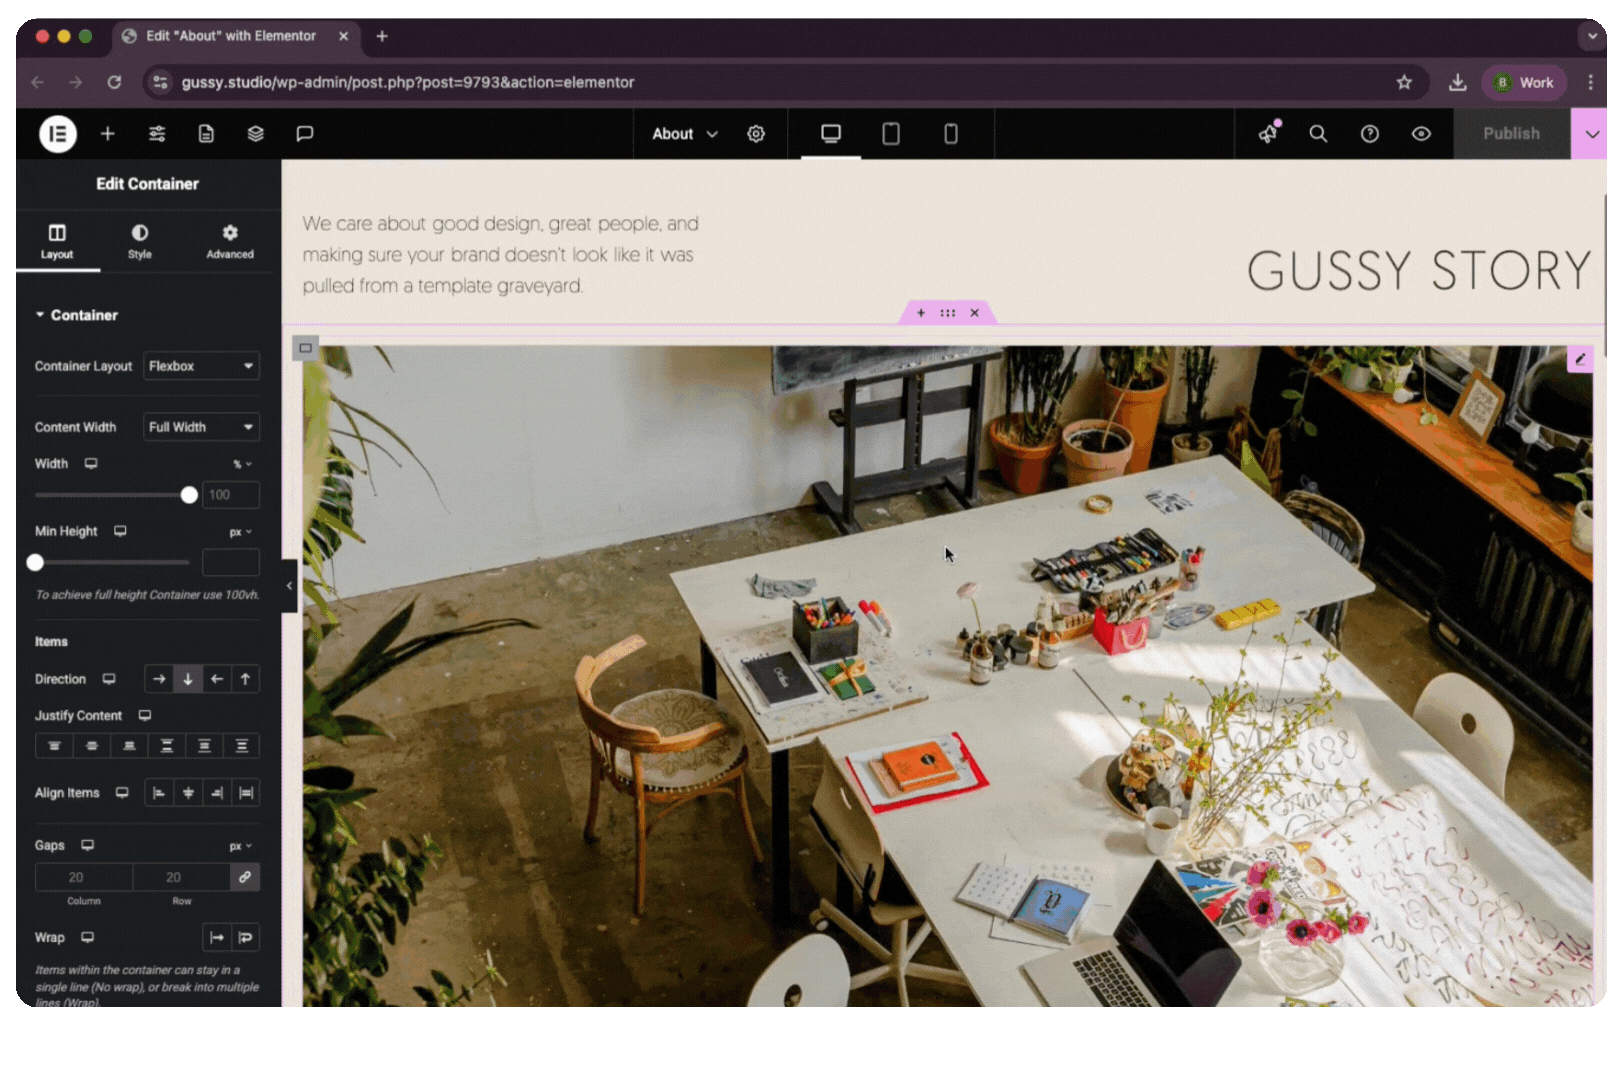Open the Finder search icon
Image resolution: width=1620 pixels, height=1080 pixels.
pos(1318,134)
